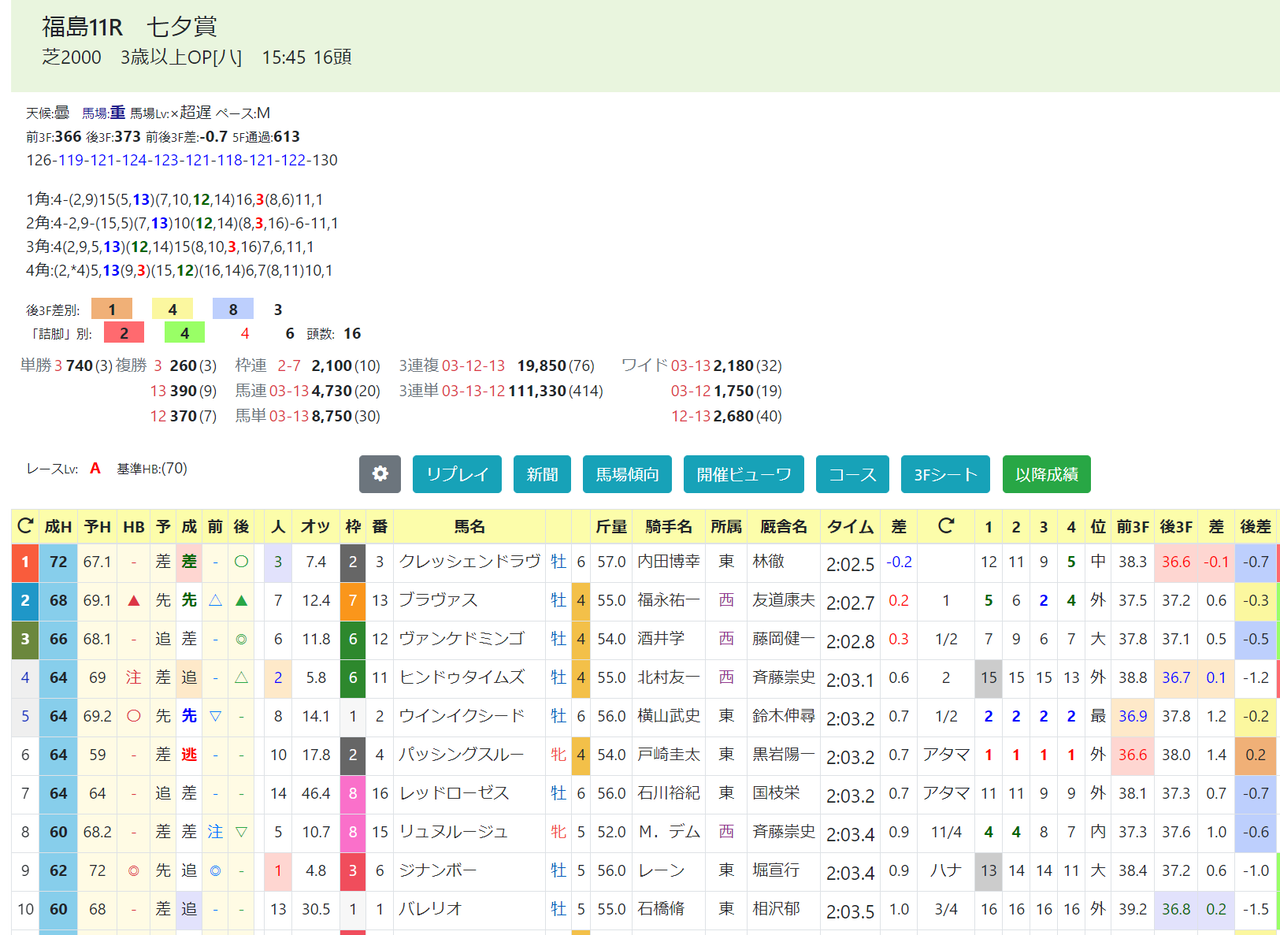Click the orange swatch labeled 1 in 後3F差別
The image size is (1280, 935).
tap(112, 309)
